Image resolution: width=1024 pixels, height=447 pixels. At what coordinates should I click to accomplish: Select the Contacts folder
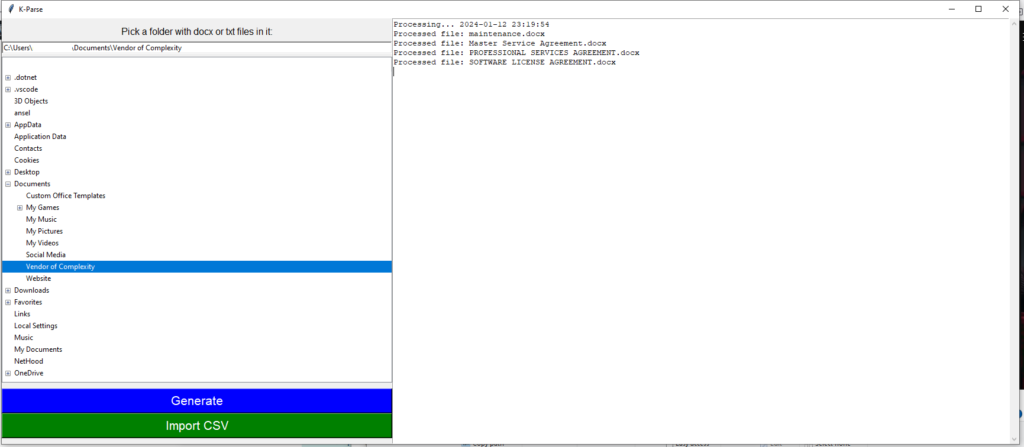coord(28,148)
